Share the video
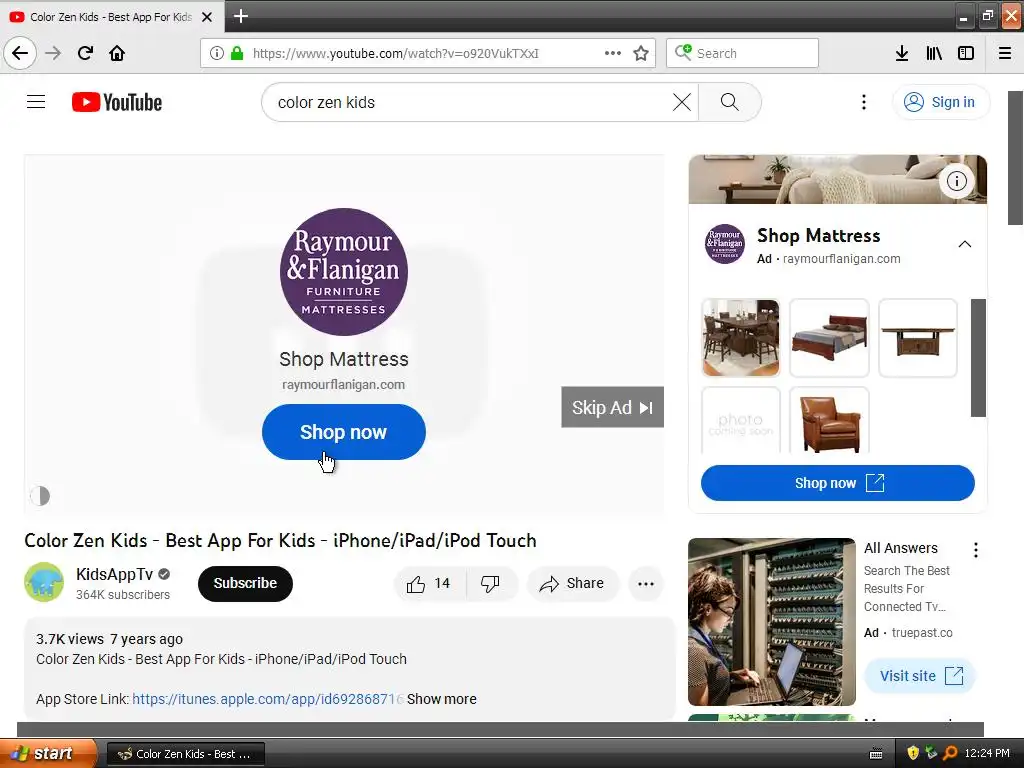The height and width of the screenshot is (768, 1024). click(x=572, y=583)
